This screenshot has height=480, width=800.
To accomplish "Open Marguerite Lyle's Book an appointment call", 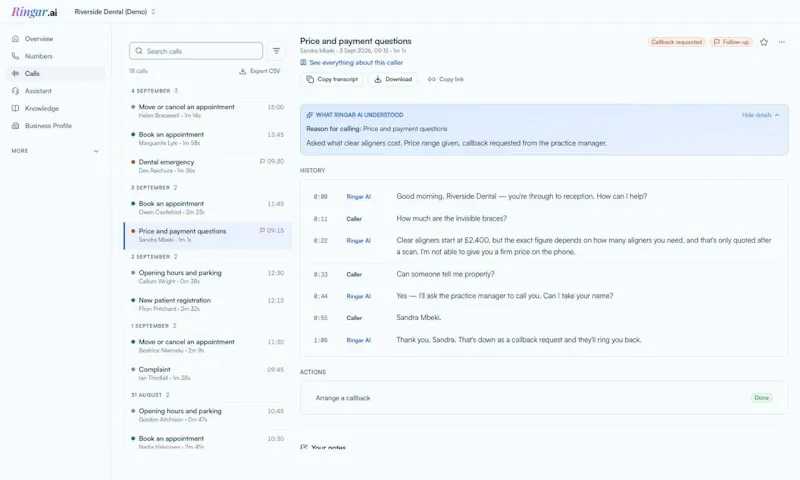I will 208,138.
